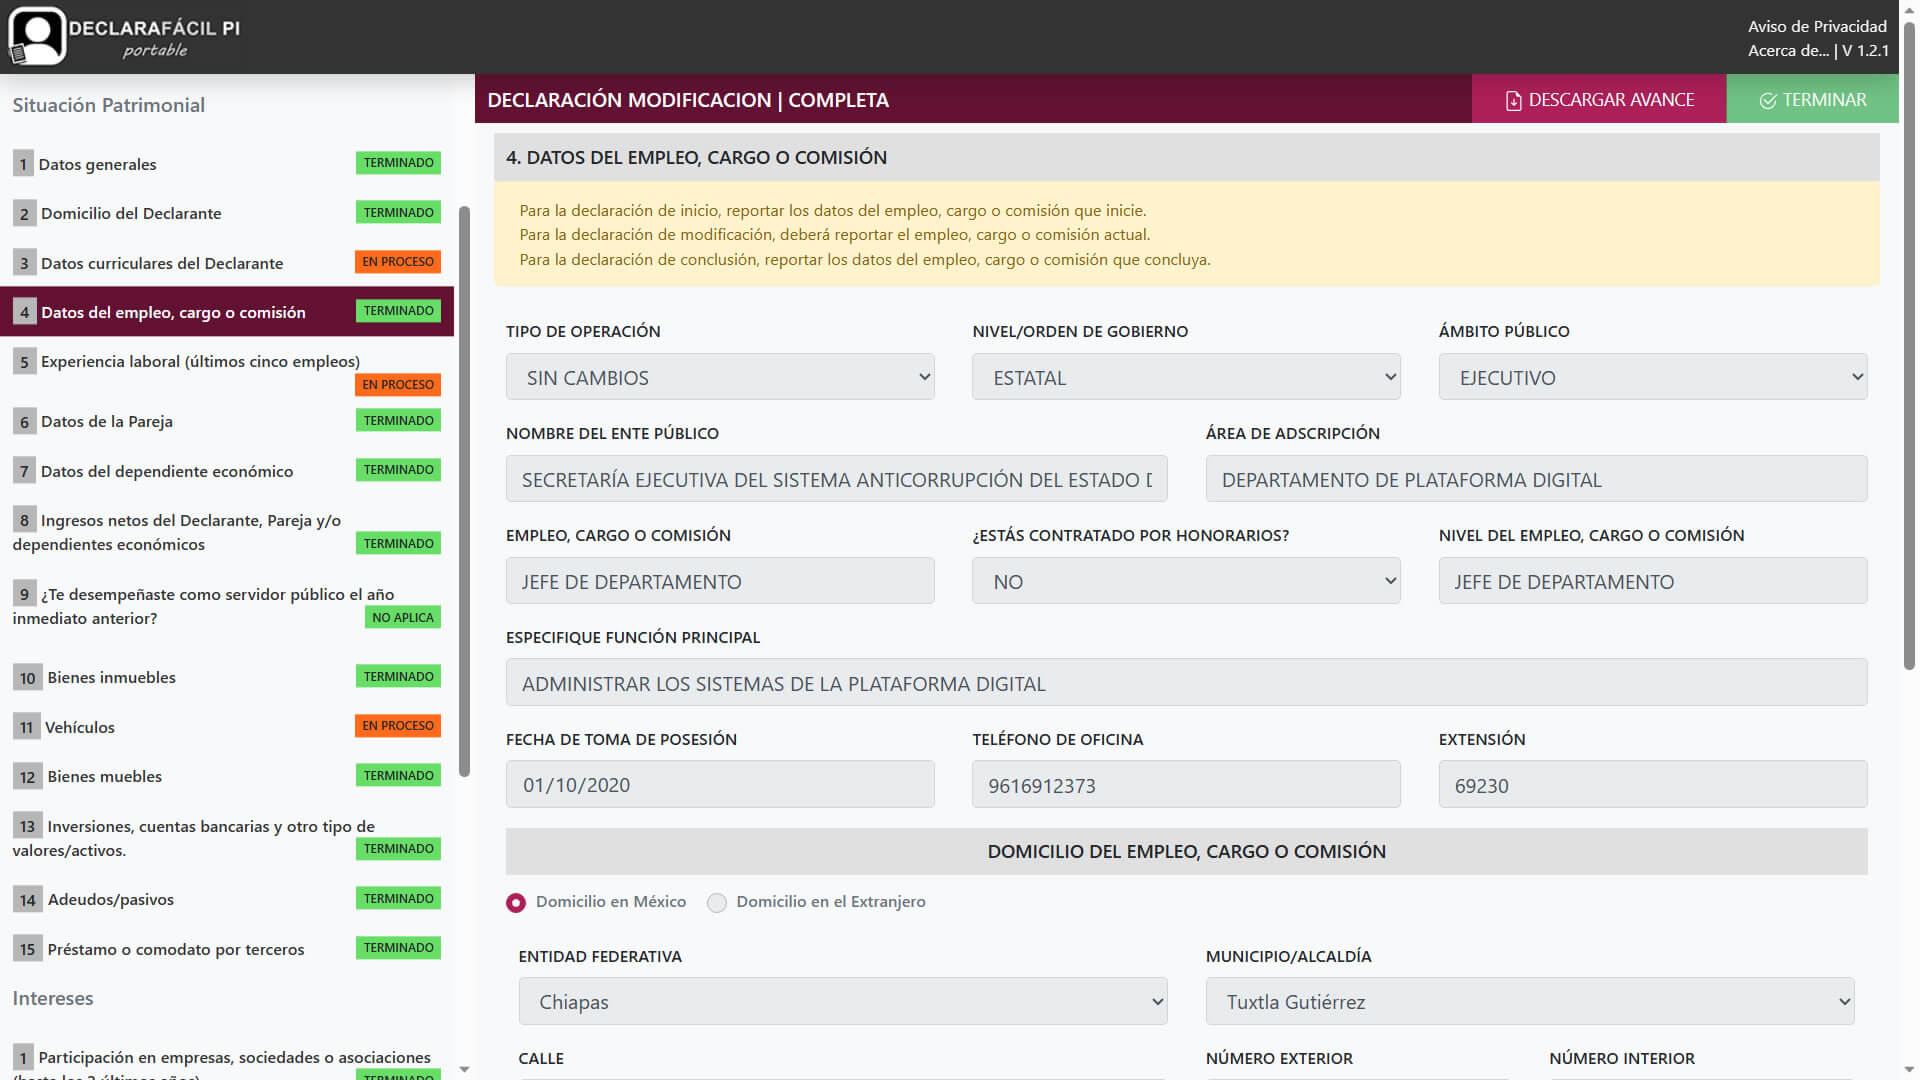
Task: Open the Entidad Federativa dropdown
Action: point(843,1001)
